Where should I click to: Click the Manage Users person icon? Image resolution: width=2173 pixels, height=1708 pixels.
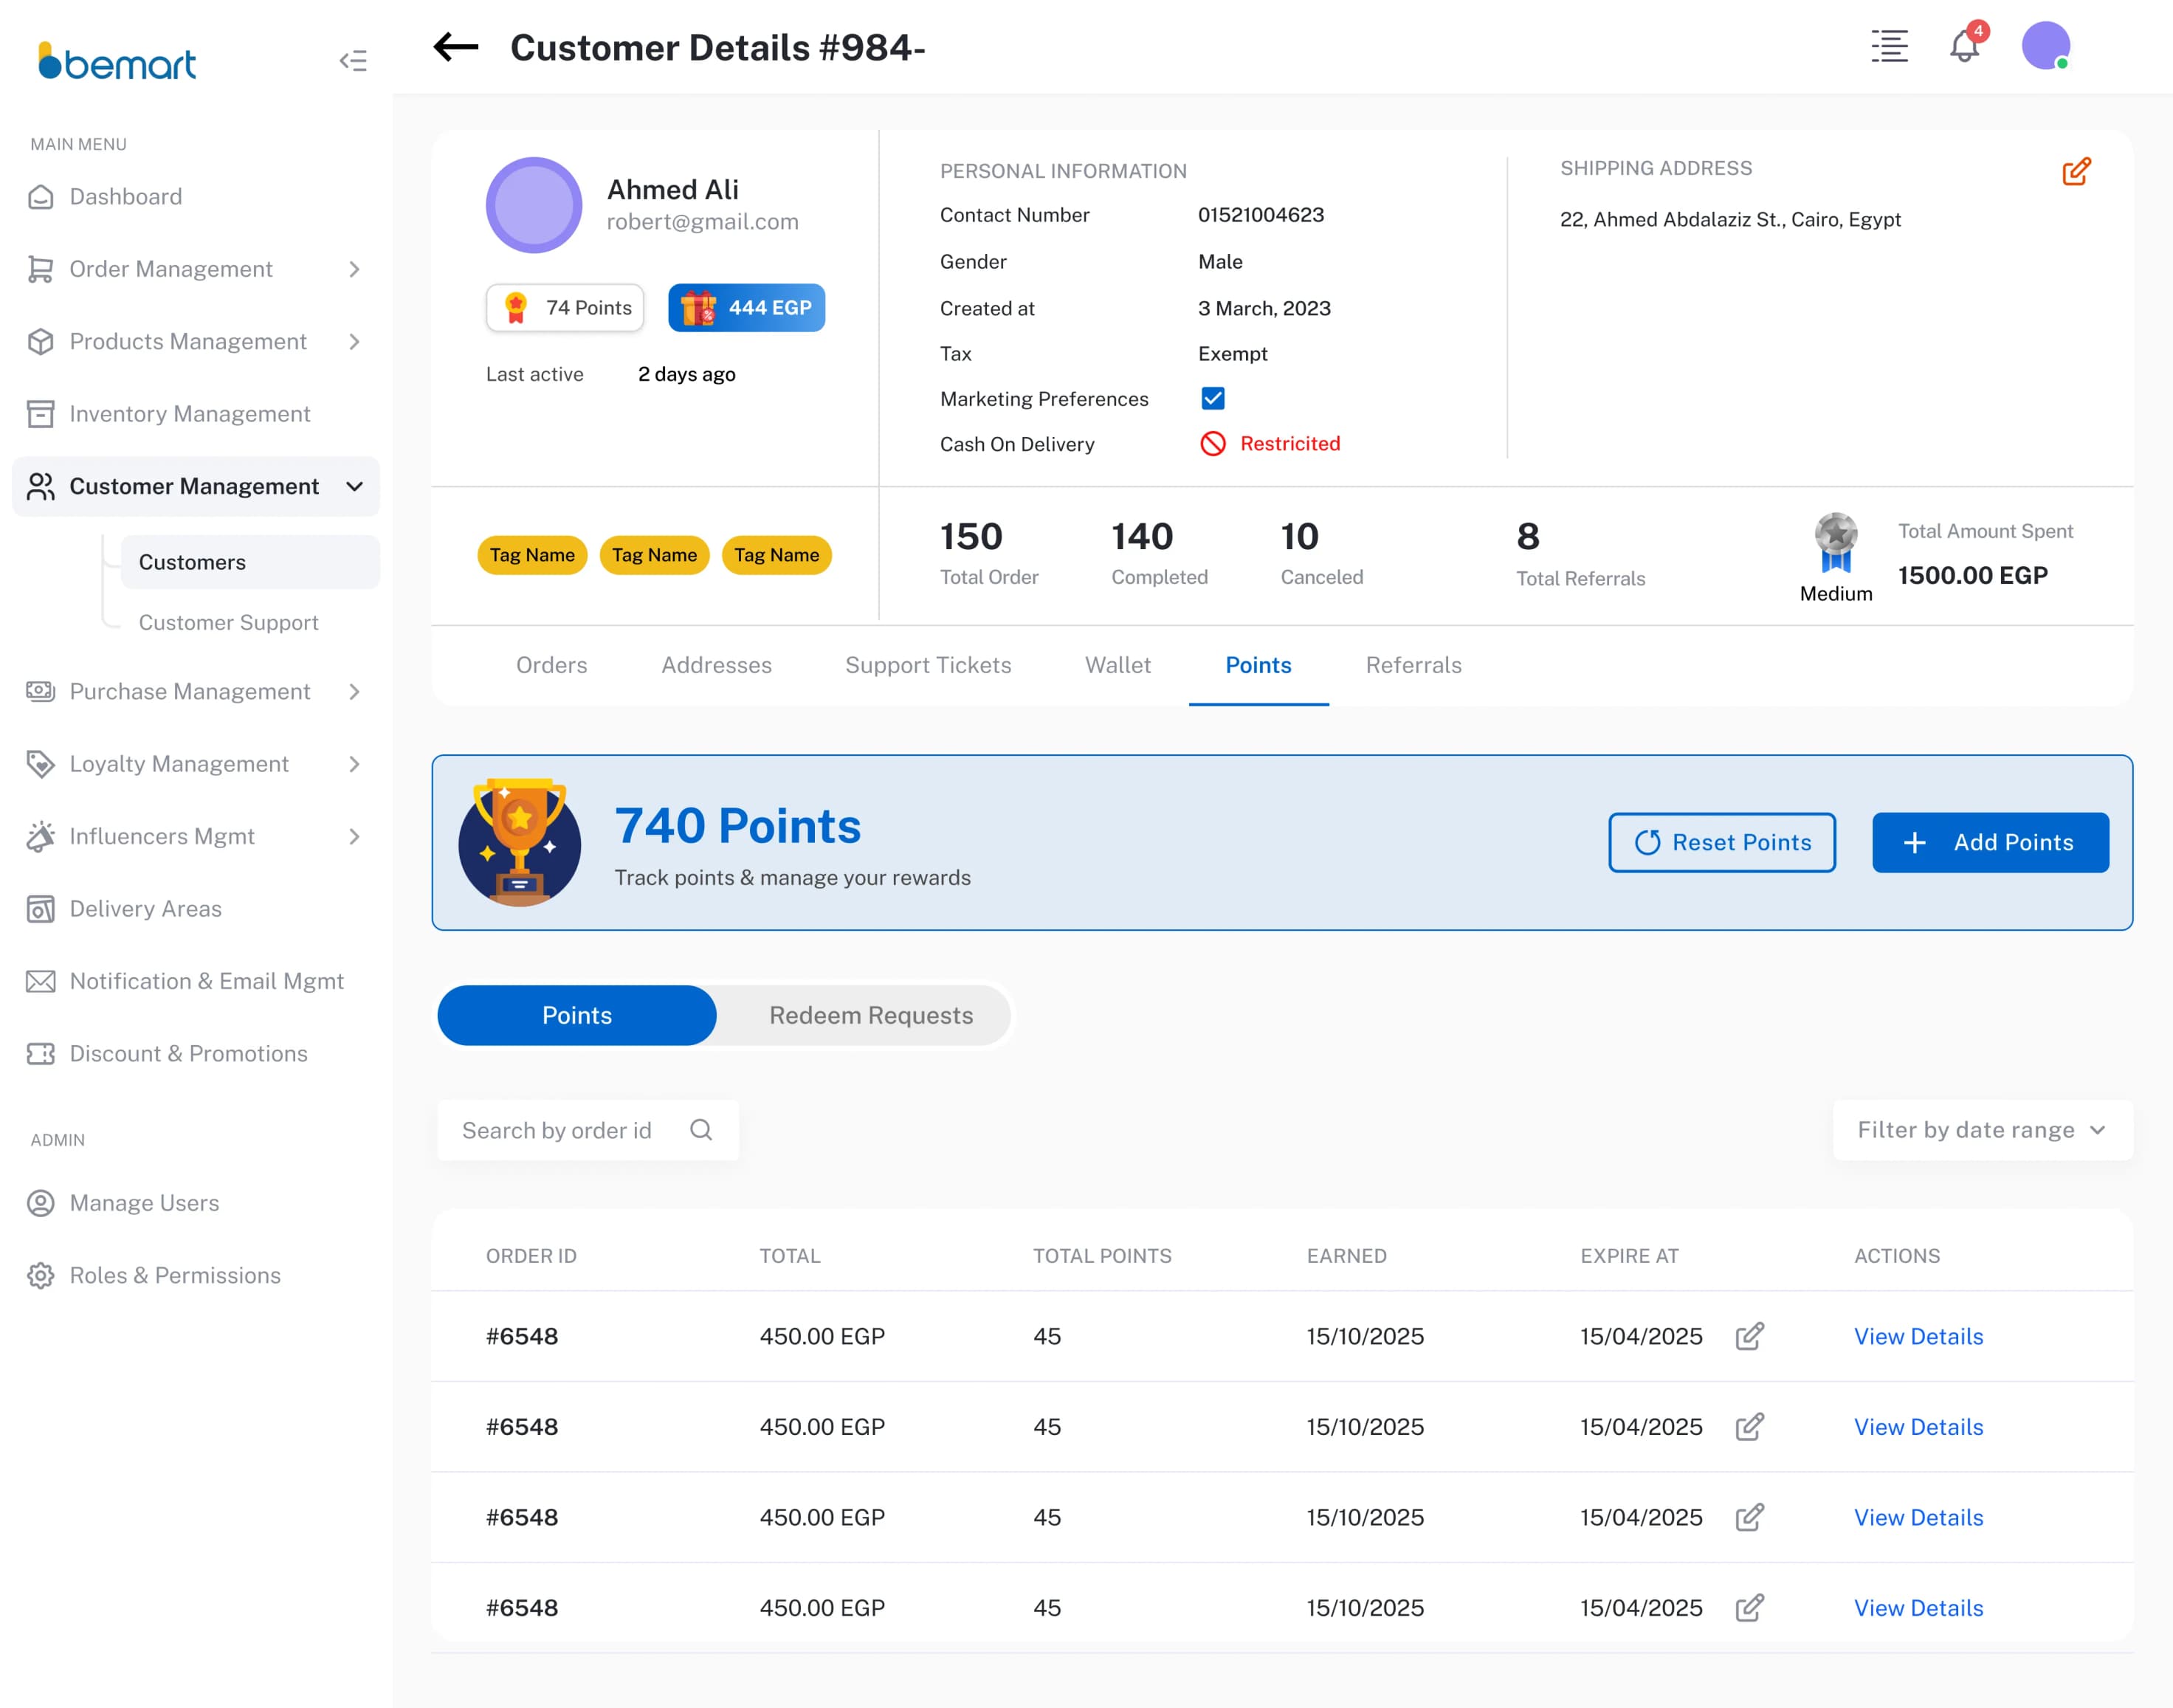tap(40, 1203)
